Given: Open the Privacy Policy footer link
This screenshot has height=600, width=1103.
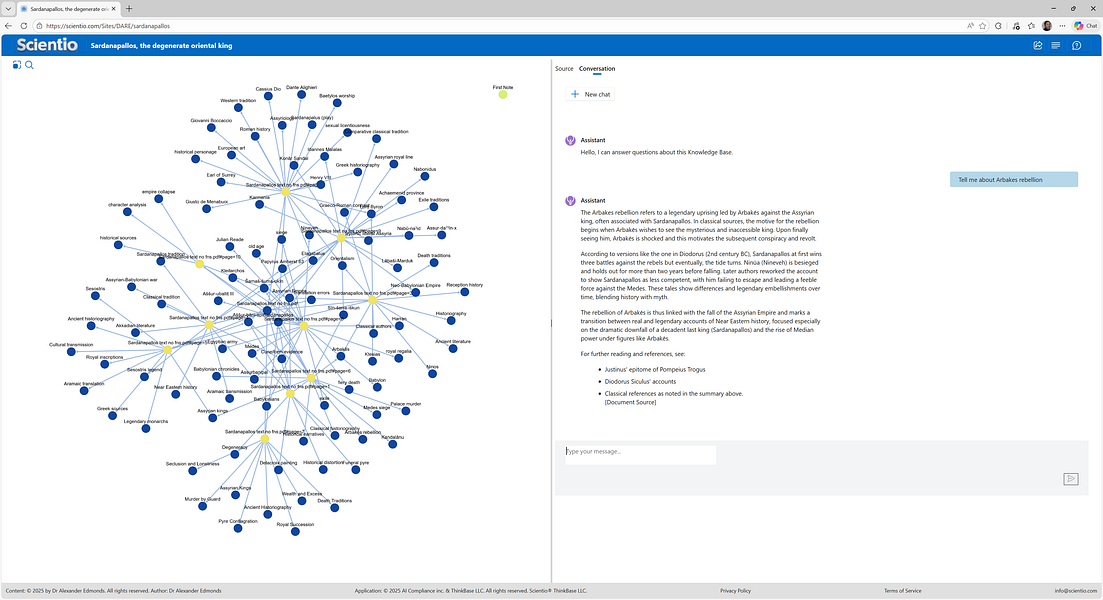Looking at the screenshot, I should [x=735, y=591].
